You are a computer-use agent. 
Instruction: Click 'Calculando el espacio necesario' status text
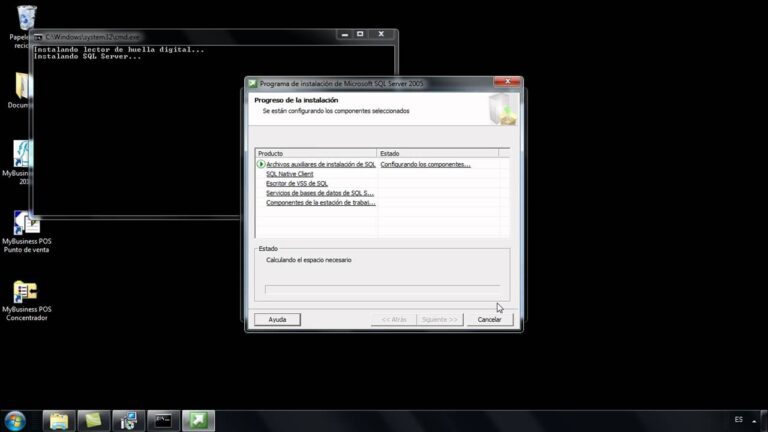[309, 260]
